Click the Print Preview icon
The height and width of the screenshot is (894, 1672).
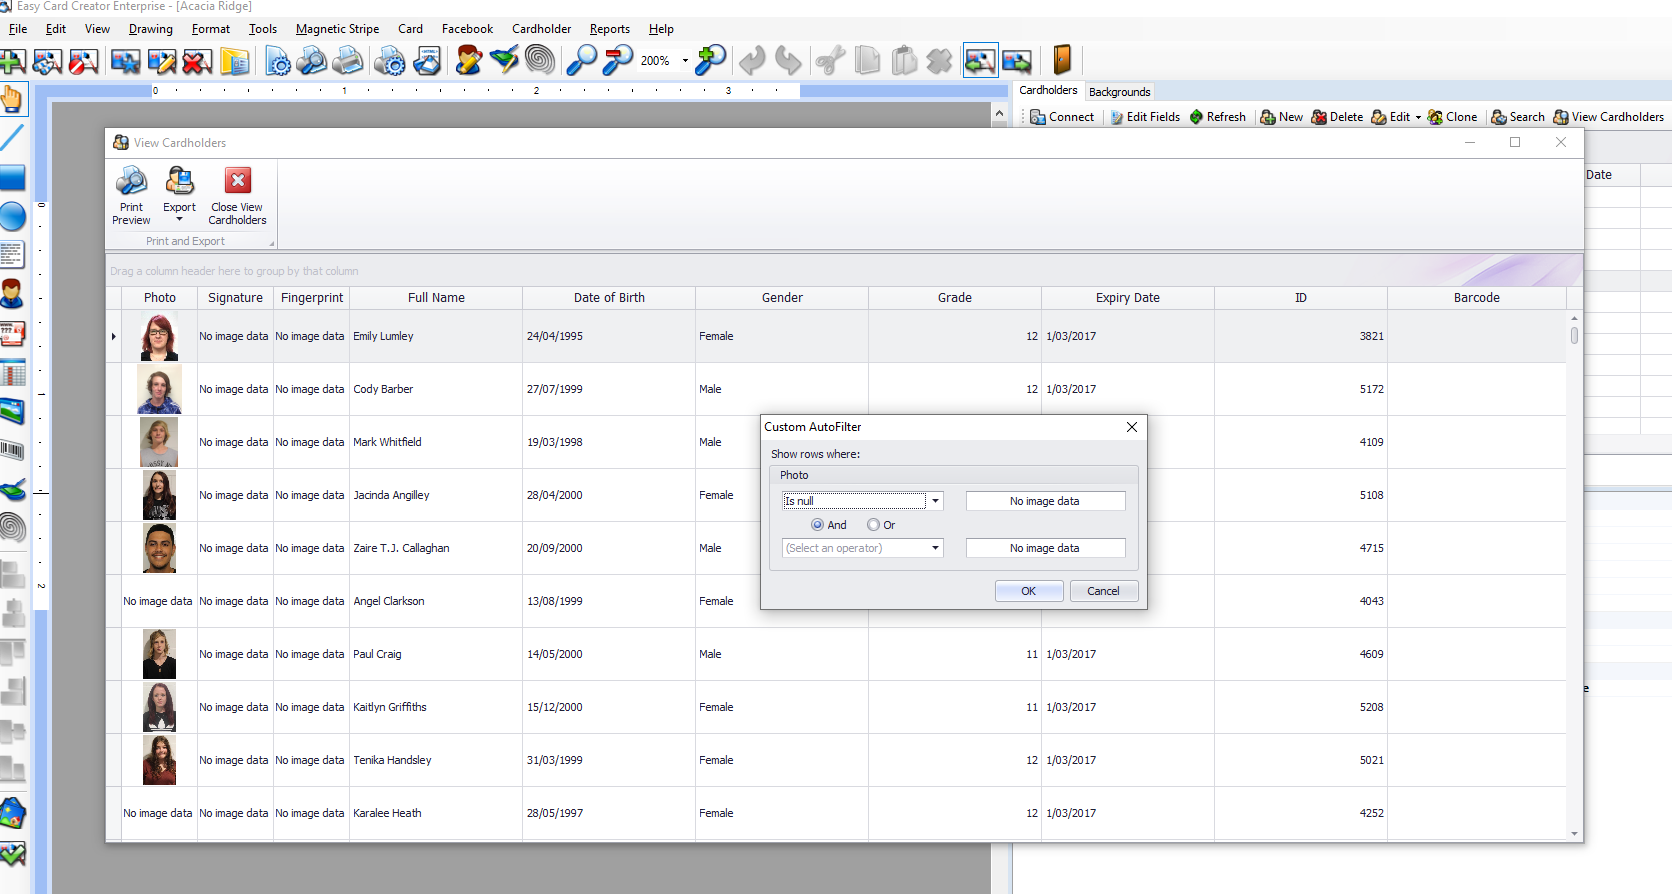point(131,181)
